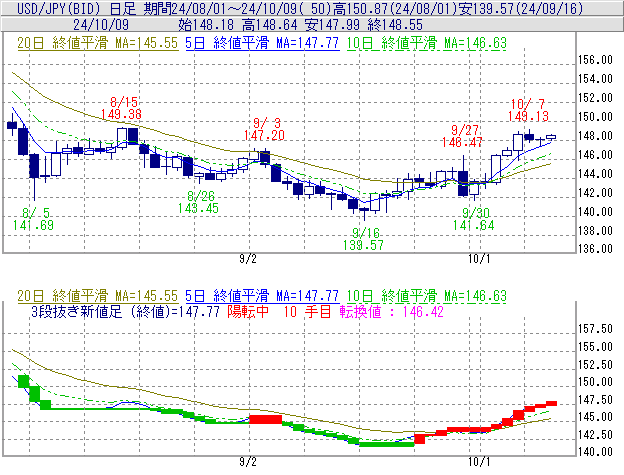Click the 9/2 date label under upper chart
The width and height of the screenshot is (624, 475).
tap(248, 259)
